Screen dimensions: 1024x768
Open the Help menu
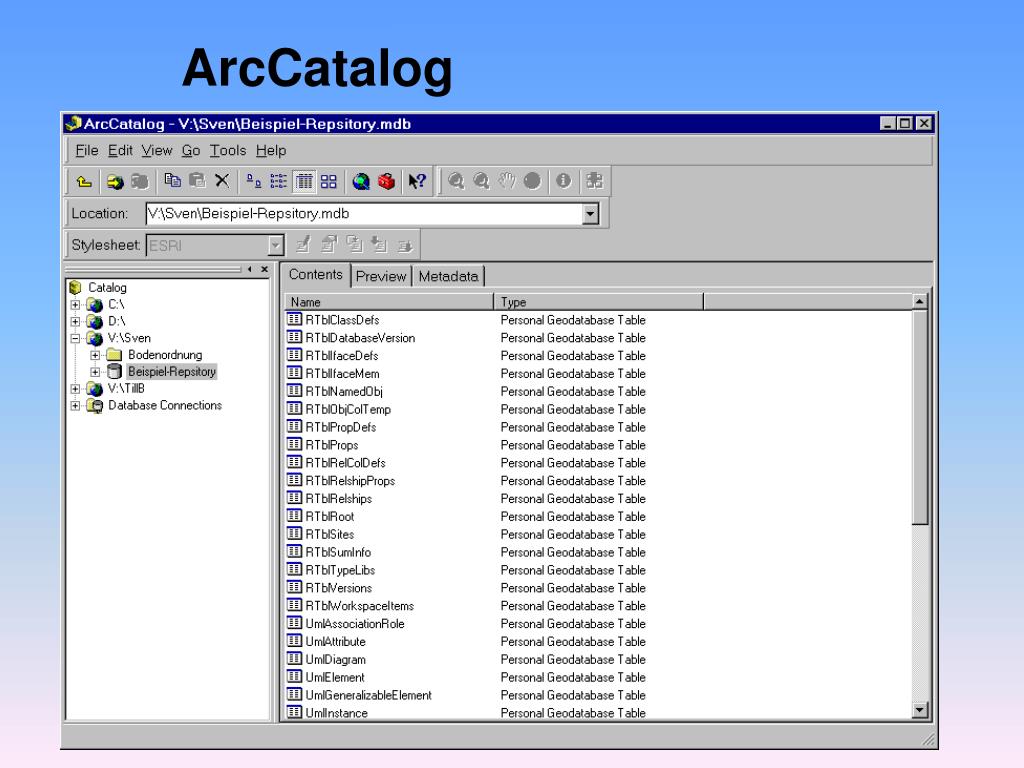click(x=271, y=150)
